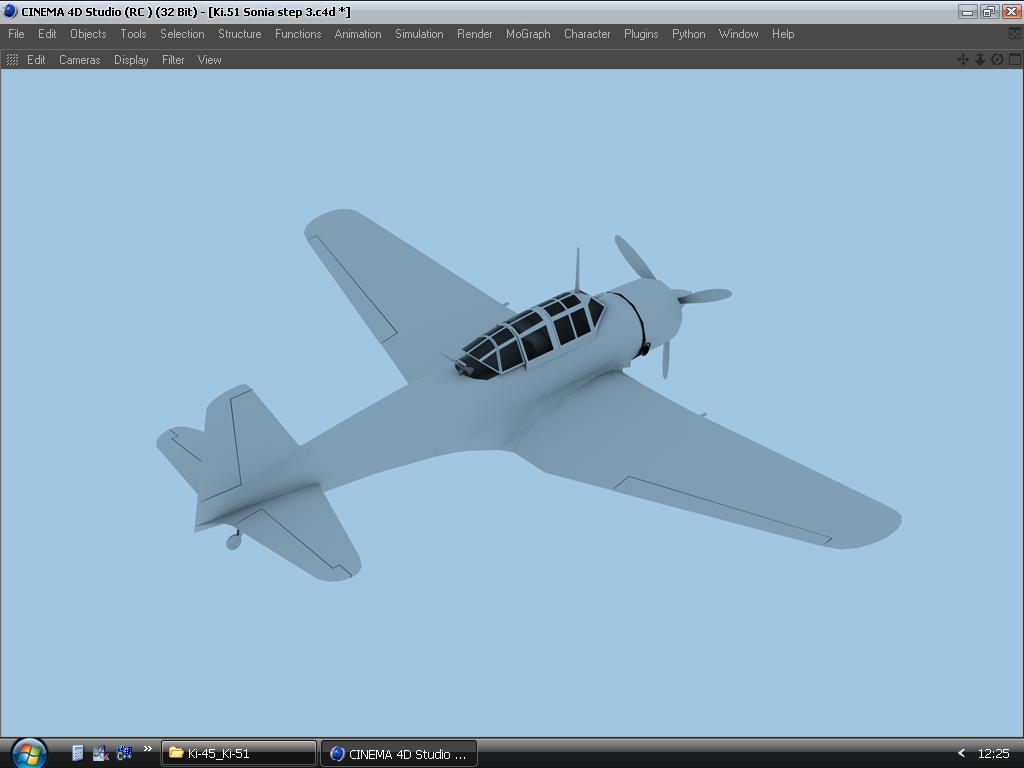
Task: Open the viewport Cameras menu
Action: click(x=79, y=60)
